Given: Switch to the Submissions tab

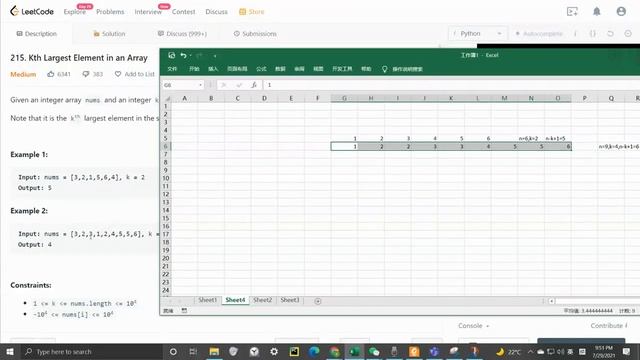Looking at the screenshot, I should [255, 33].
